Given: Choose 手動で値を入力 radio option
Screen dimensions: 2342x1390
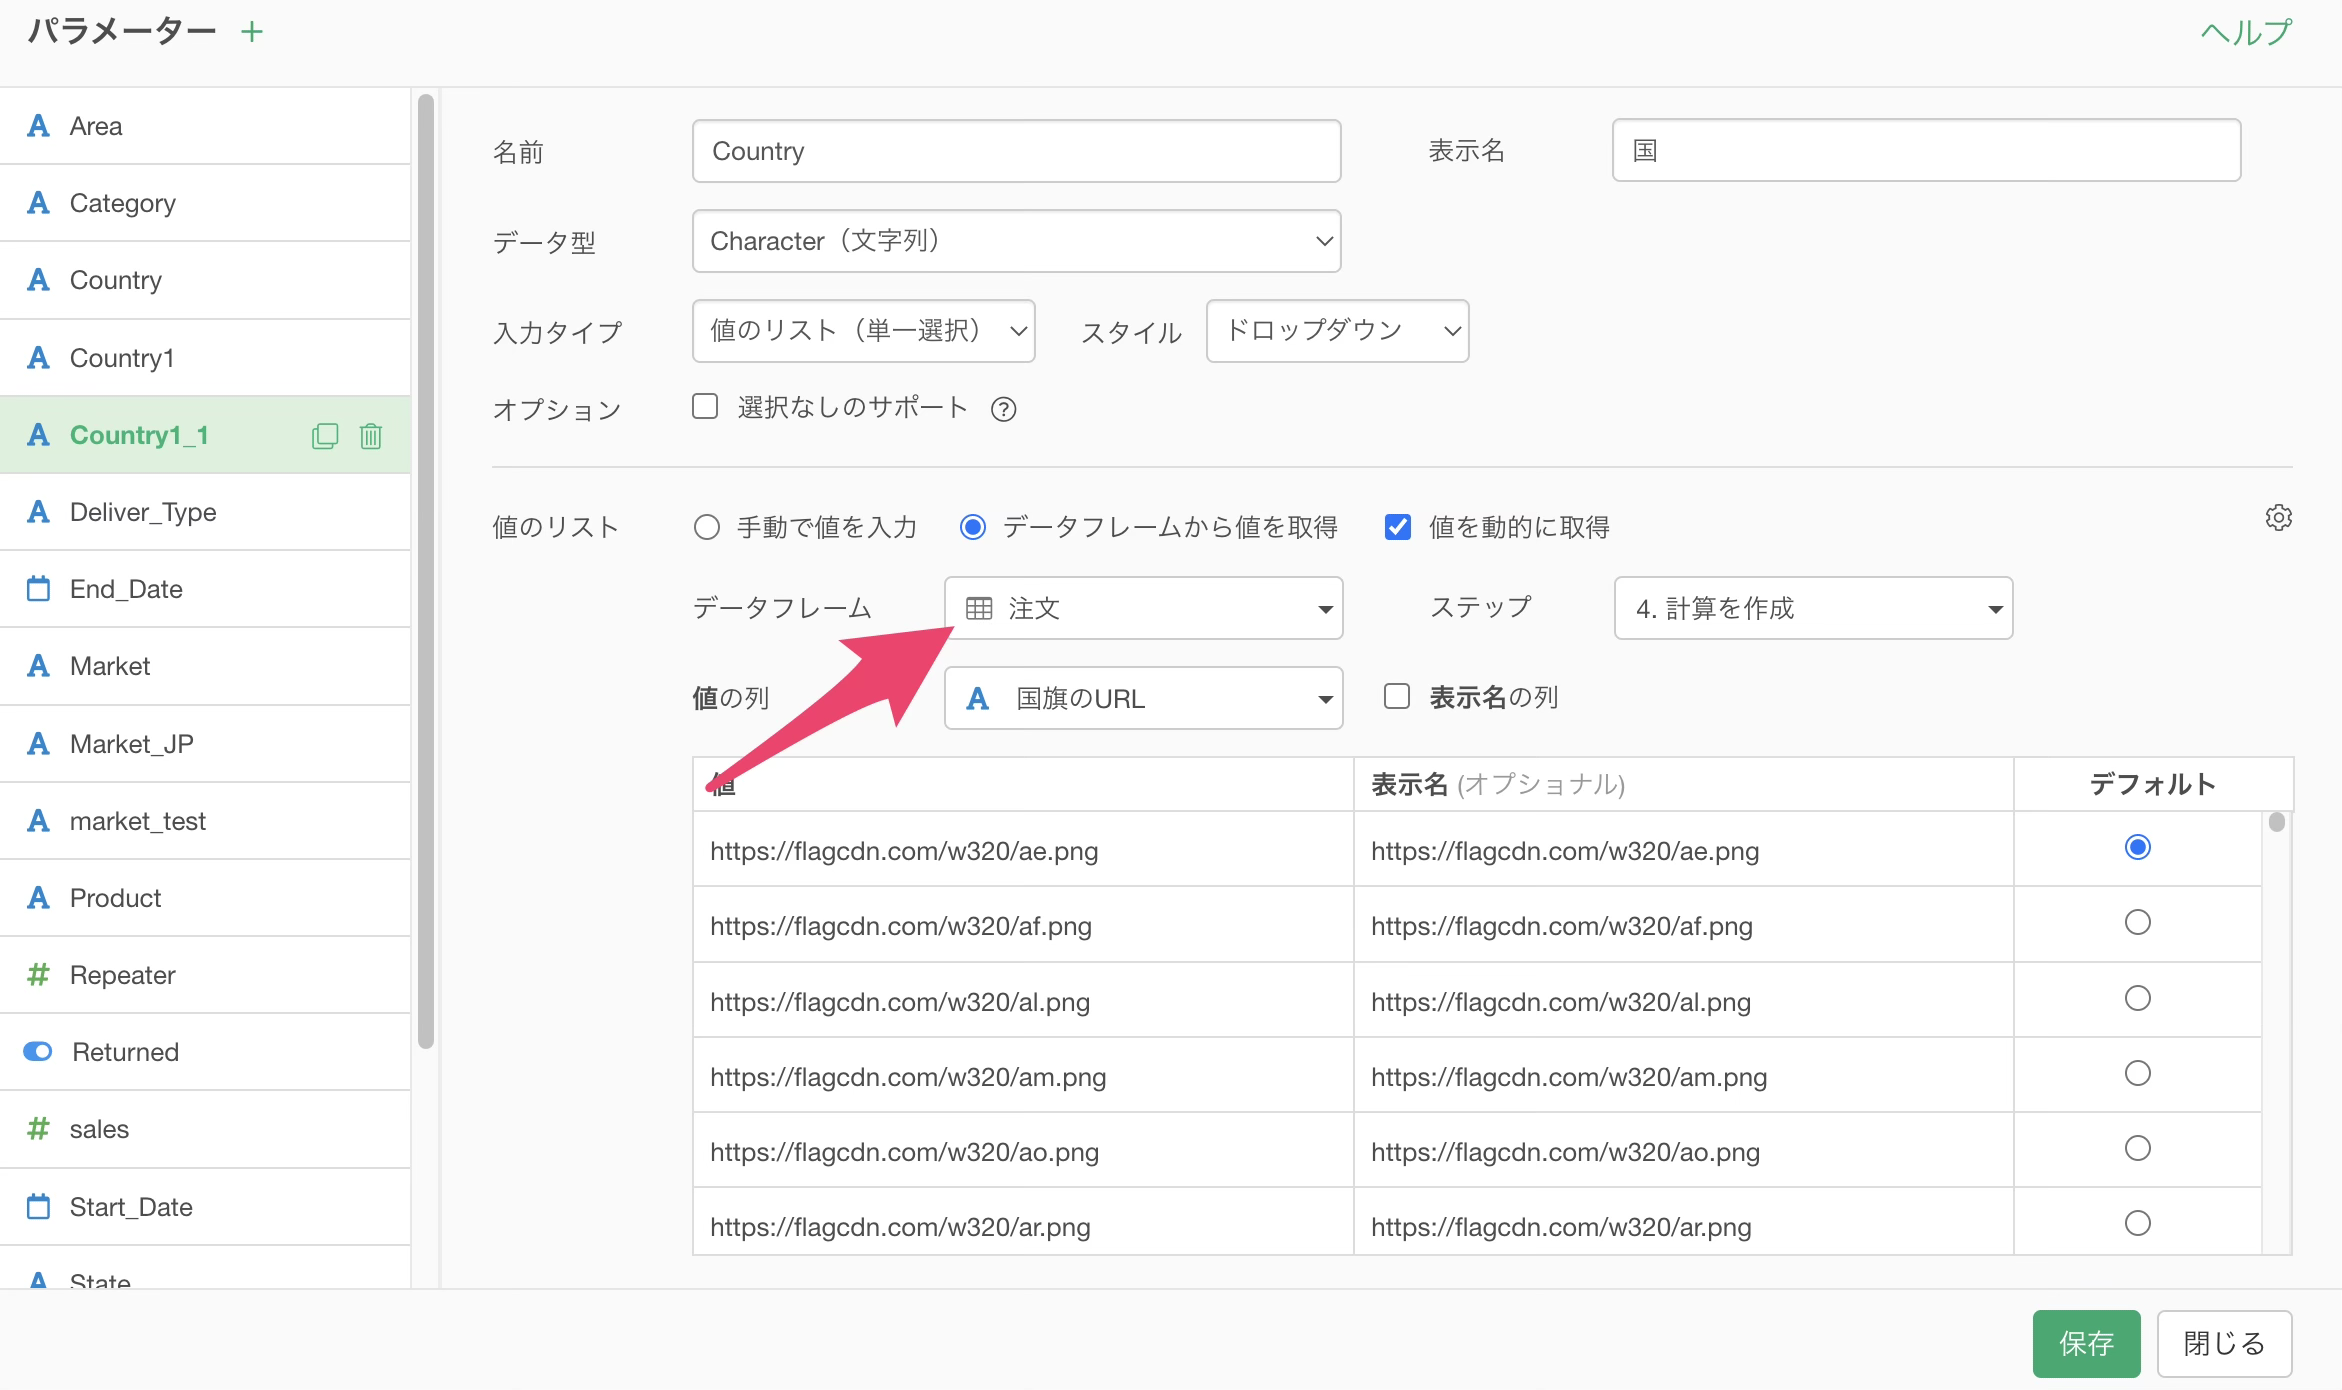Looking at the screenshot, I should tap(707, 527).
